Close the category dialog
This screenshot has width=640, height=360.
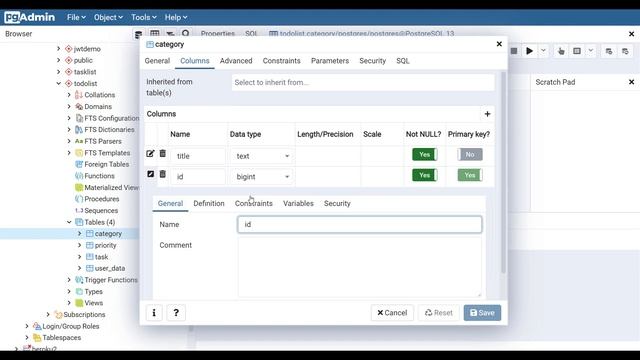pyautogui.click(x=499, y=44)
